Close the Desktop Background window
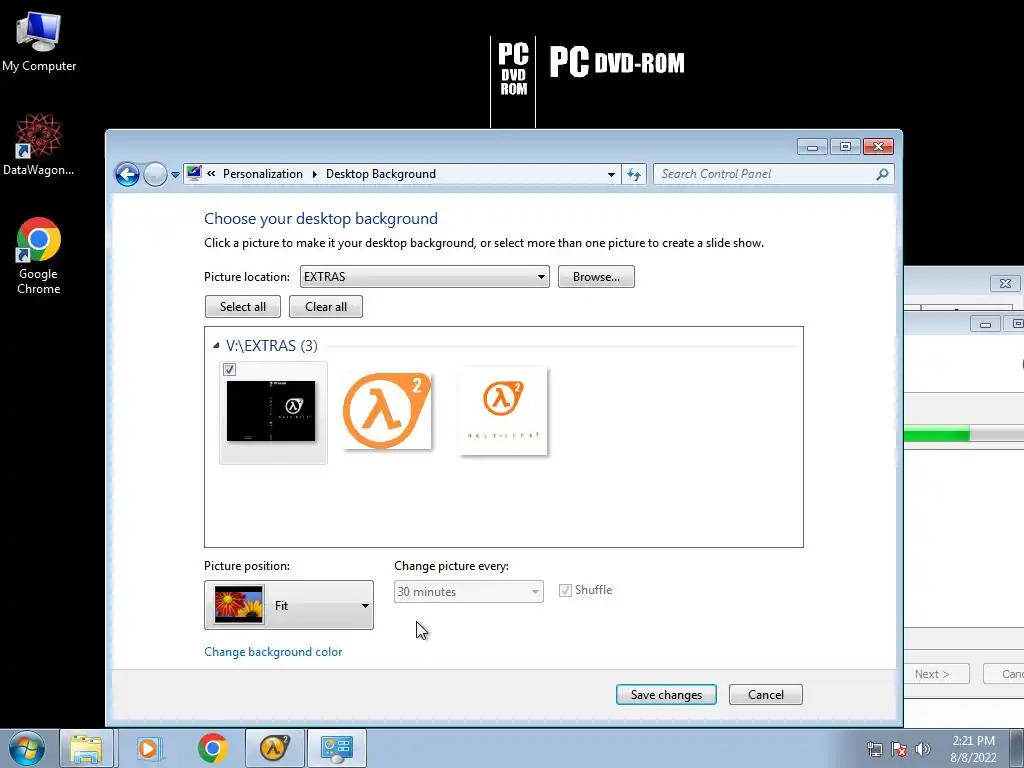1024x768 pixels. tap(878, 146)
